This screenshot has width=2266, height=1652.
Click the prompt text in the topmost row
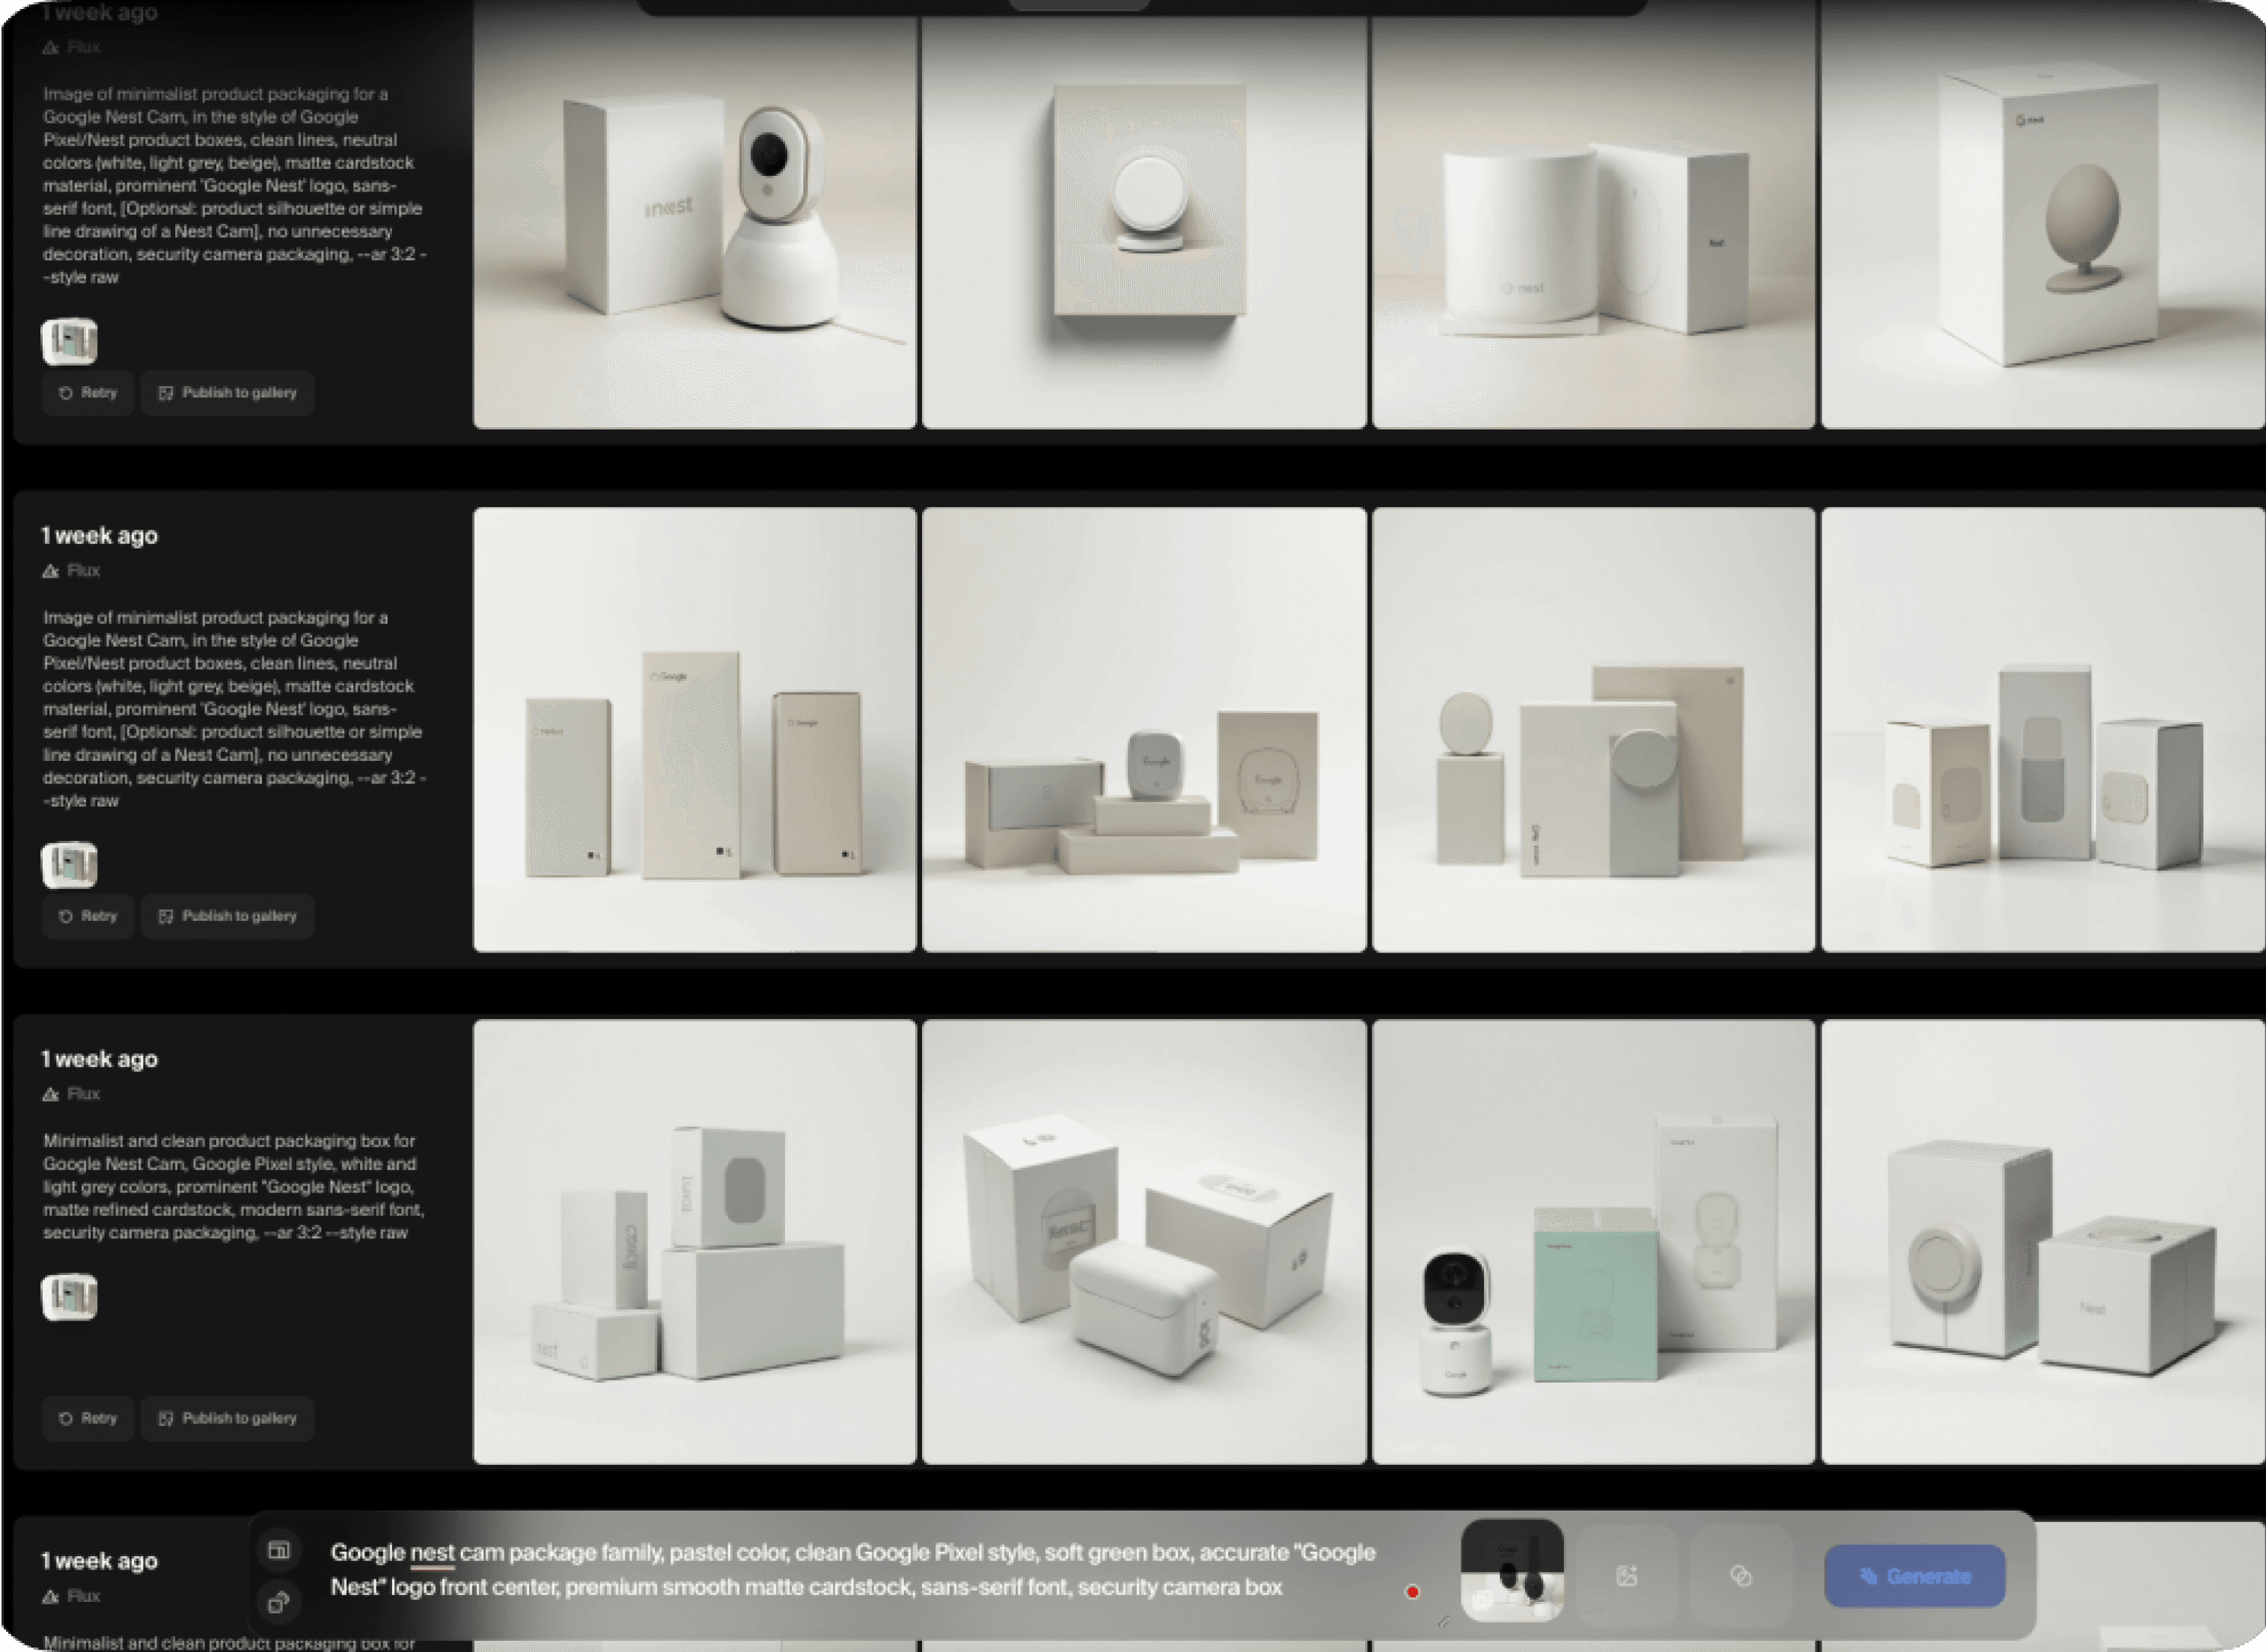[x=234, y=186]
